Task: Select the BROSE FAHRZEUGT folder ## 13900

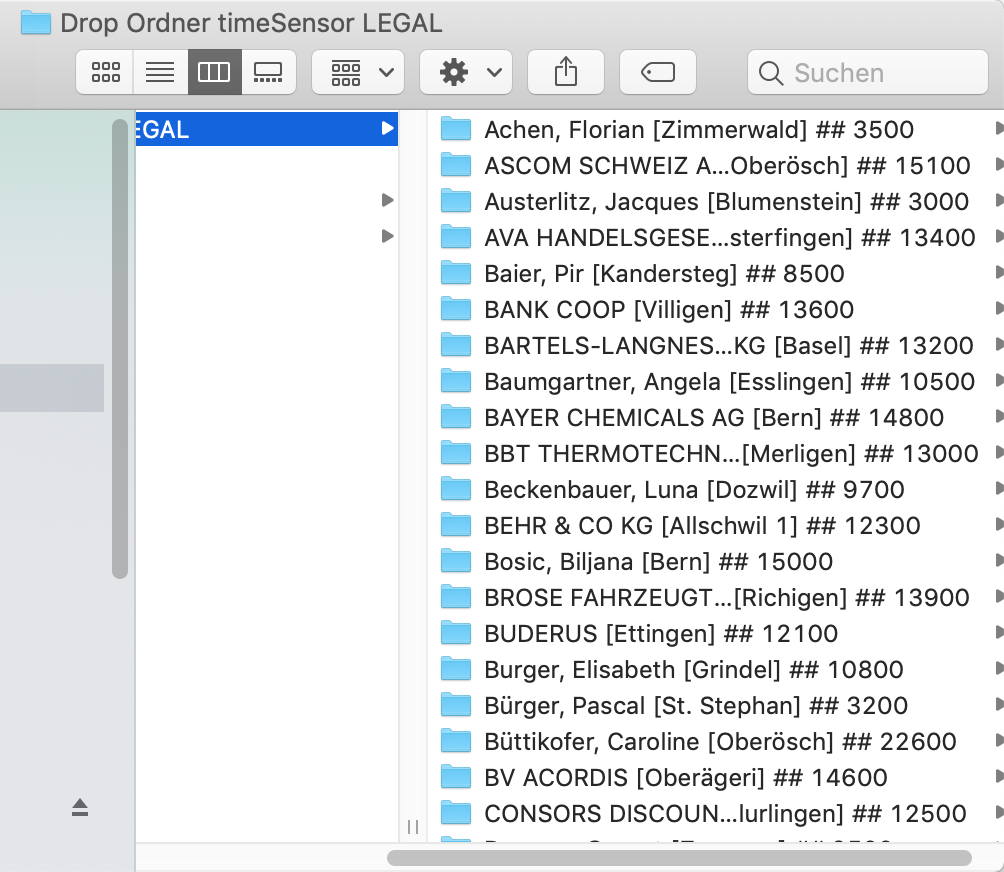Action: pos(717,597)
